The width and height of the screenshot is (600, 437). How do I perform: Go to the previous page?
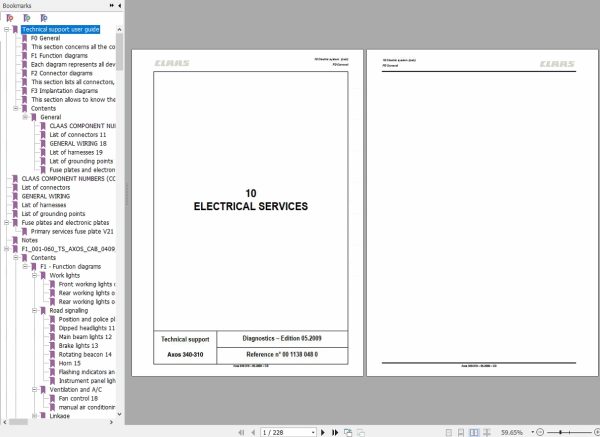pyautogui.click(x=253, y=432)
